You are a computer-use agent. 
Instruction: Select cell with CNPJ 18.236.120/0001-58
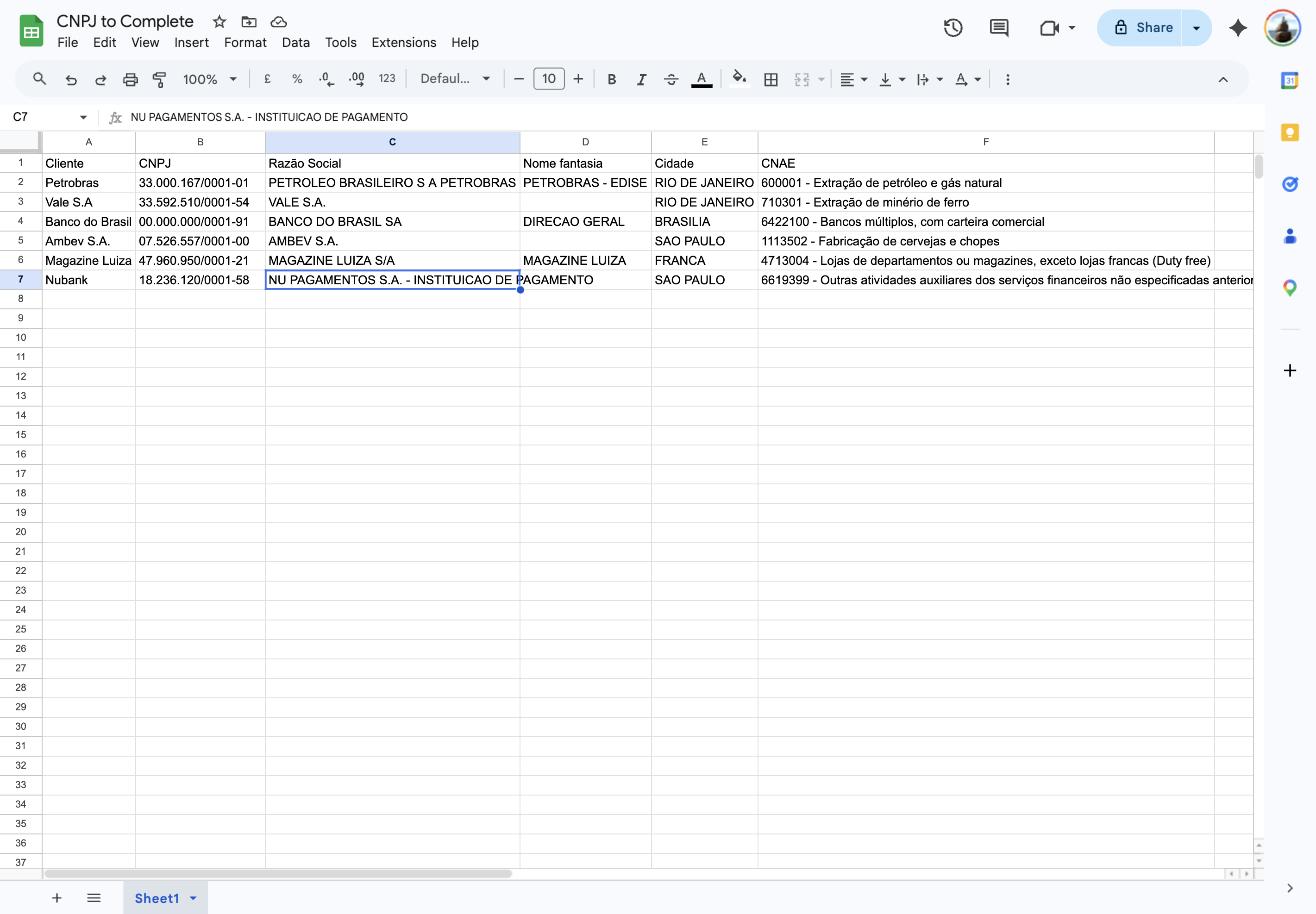(x=200, y=280)
